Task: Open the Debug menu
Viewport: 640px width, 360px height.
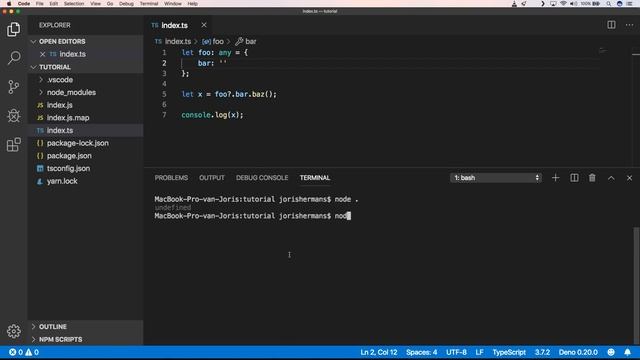Action: [x=127, y=3]
